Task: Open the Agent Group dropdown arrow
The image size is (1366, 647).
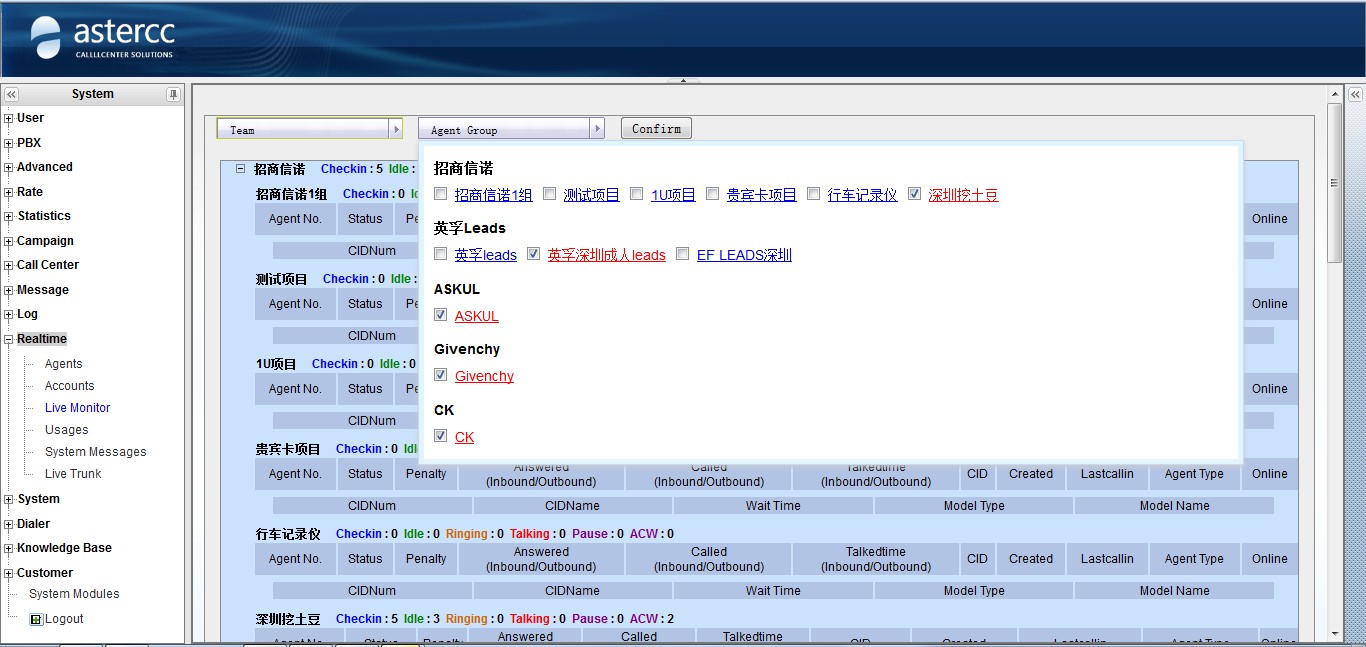Action: (x=597, y=129)
